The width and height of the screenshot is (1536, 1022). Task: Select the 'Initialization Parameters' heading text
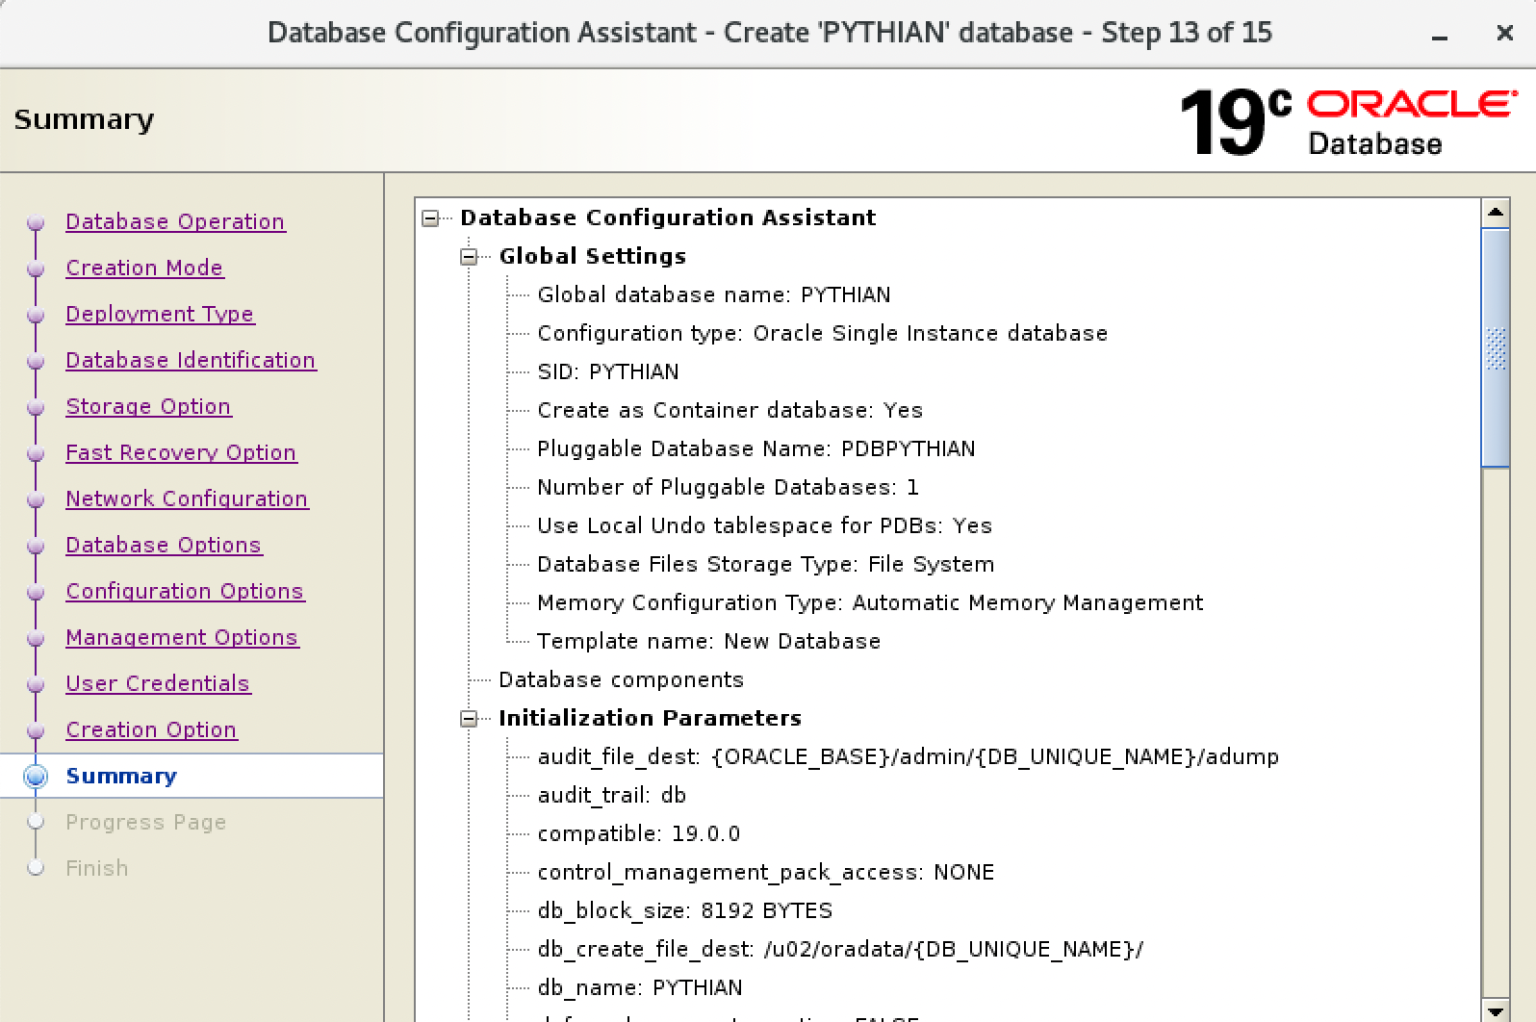tap(650, 719)
